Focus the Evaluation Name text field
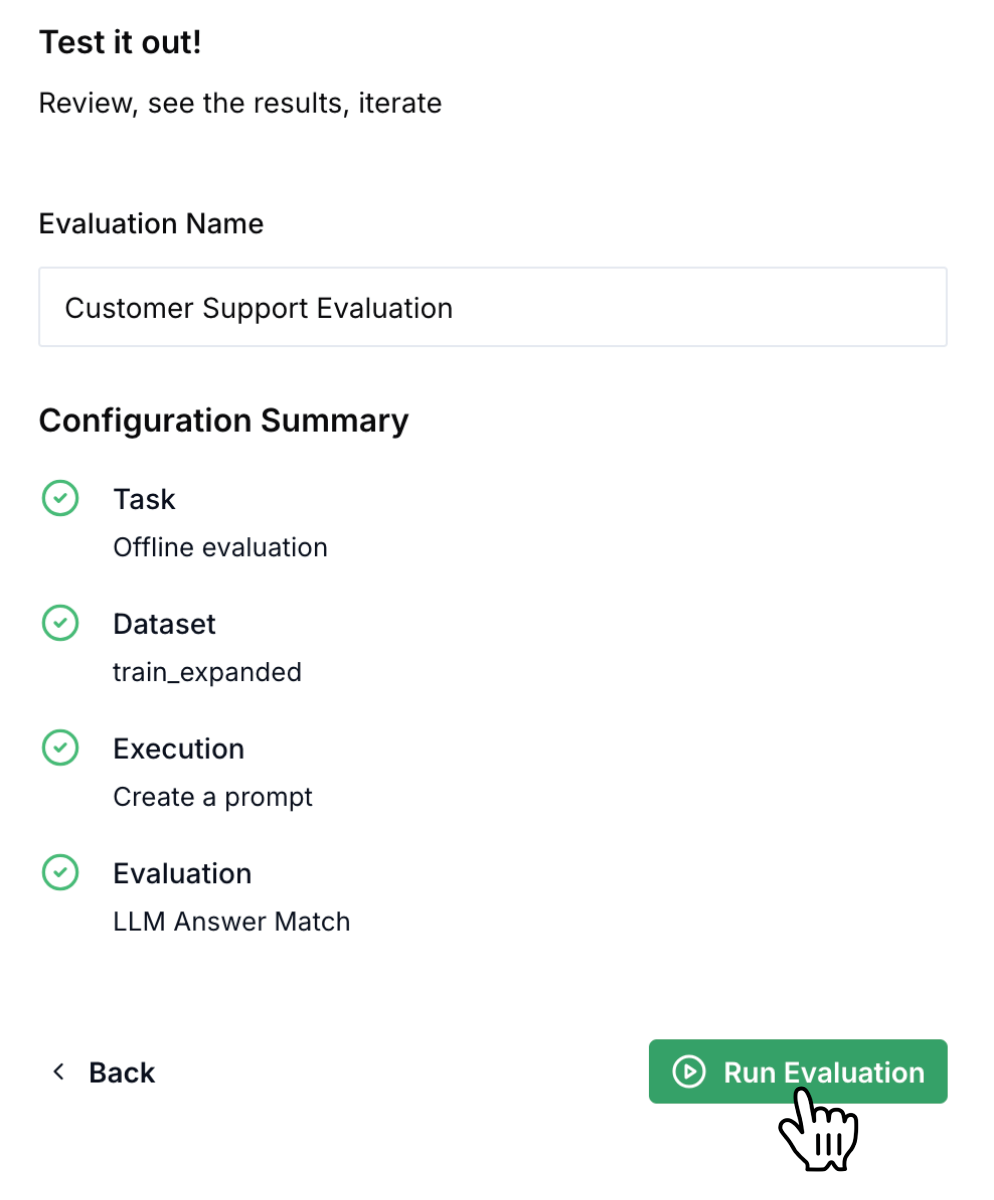This screenshot has height=1200, width=994. click(x=492, y=307)
